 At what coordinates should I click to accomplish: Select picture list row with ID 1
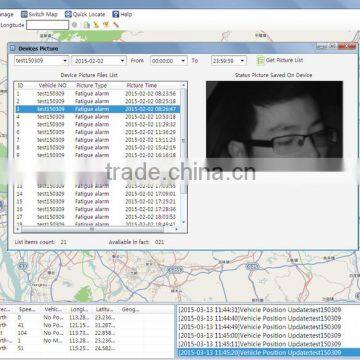pyautogui.click(x=98, y=94)
